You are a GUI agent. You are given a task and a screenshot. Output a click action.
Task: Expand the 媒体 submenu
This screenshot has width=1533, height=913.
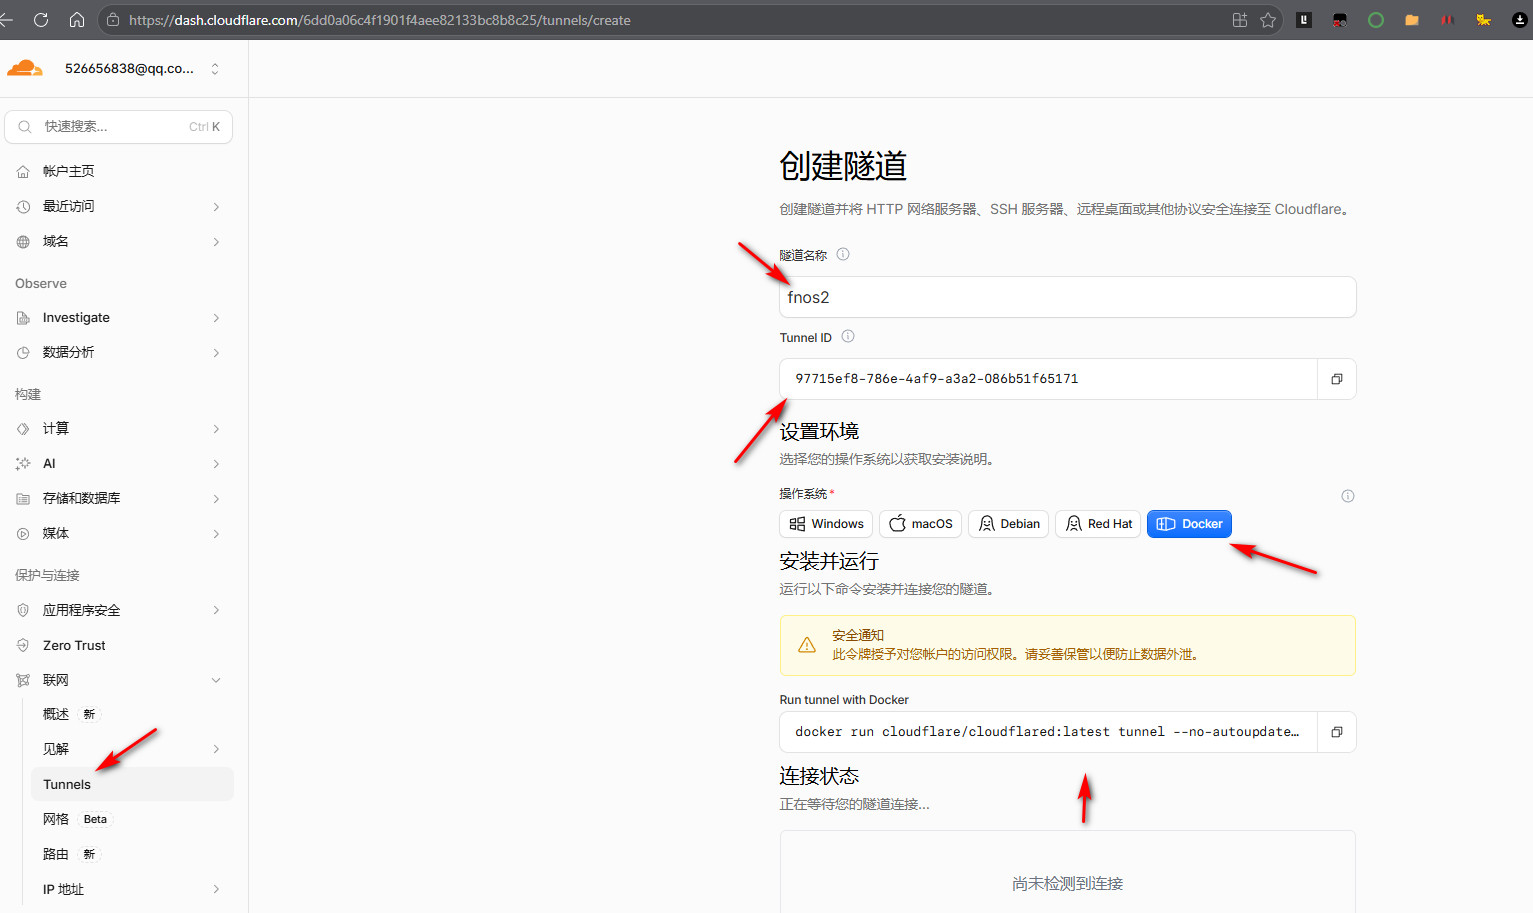pos(216,534)
